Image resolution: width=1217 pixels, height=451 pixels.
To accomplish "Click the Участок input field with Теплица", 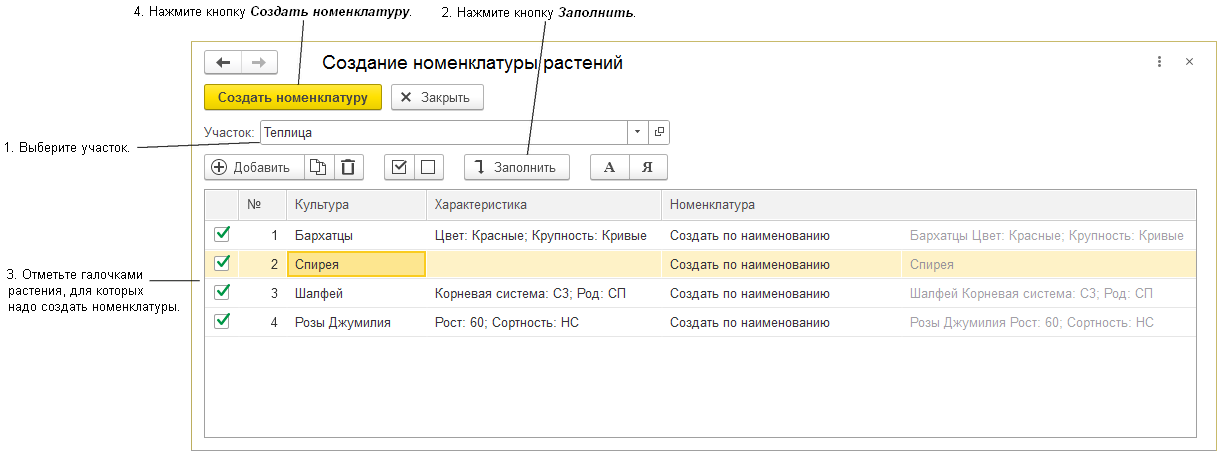I will (442, 132).
